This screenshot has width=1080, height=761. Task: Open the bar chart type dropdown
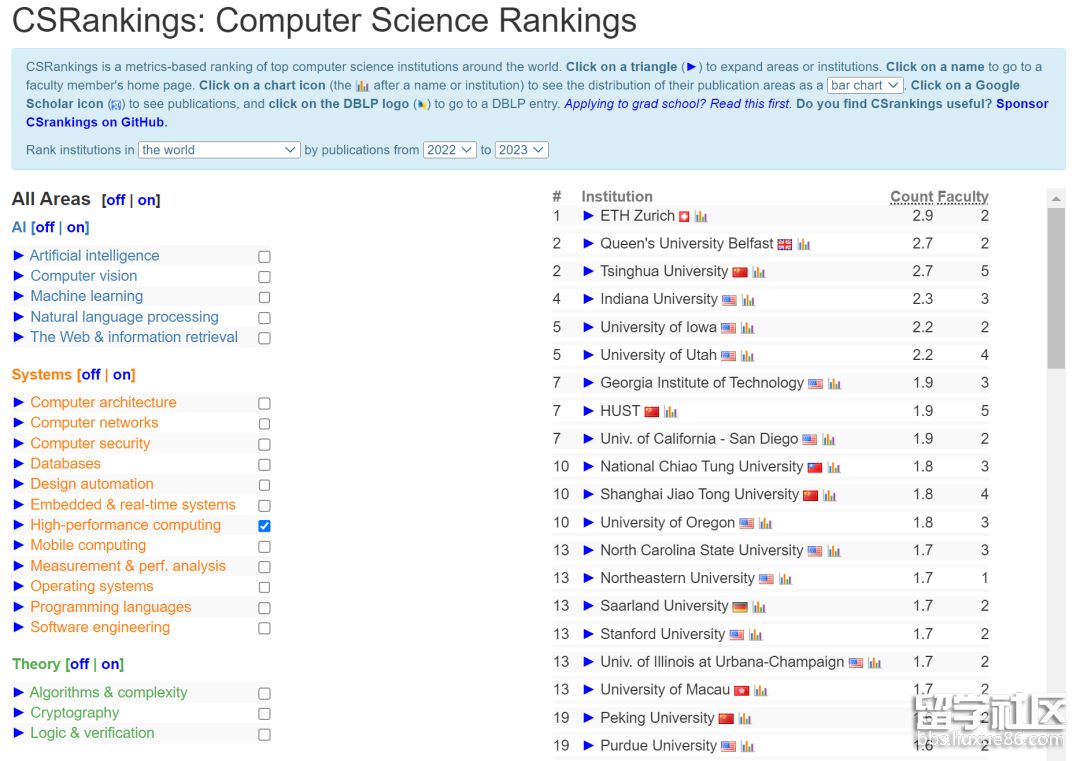click(x=865, y=85)
